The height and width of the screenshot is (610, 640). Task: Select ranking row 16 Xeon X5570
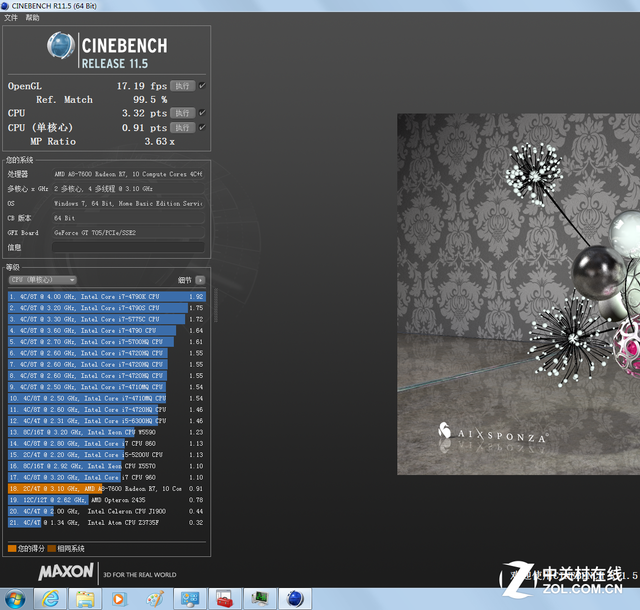107,466
